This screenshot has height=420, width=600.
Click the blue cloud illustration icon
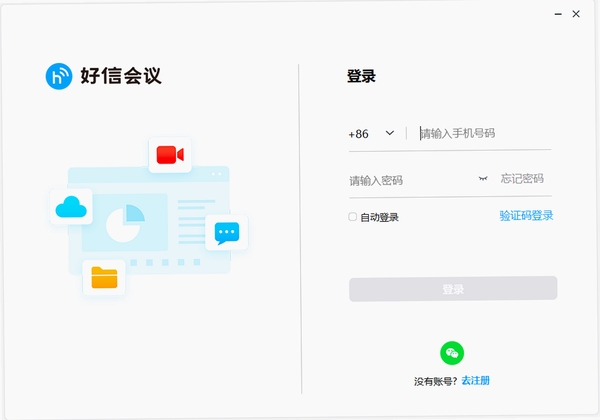pyautogui.click(x=71, y=207)
